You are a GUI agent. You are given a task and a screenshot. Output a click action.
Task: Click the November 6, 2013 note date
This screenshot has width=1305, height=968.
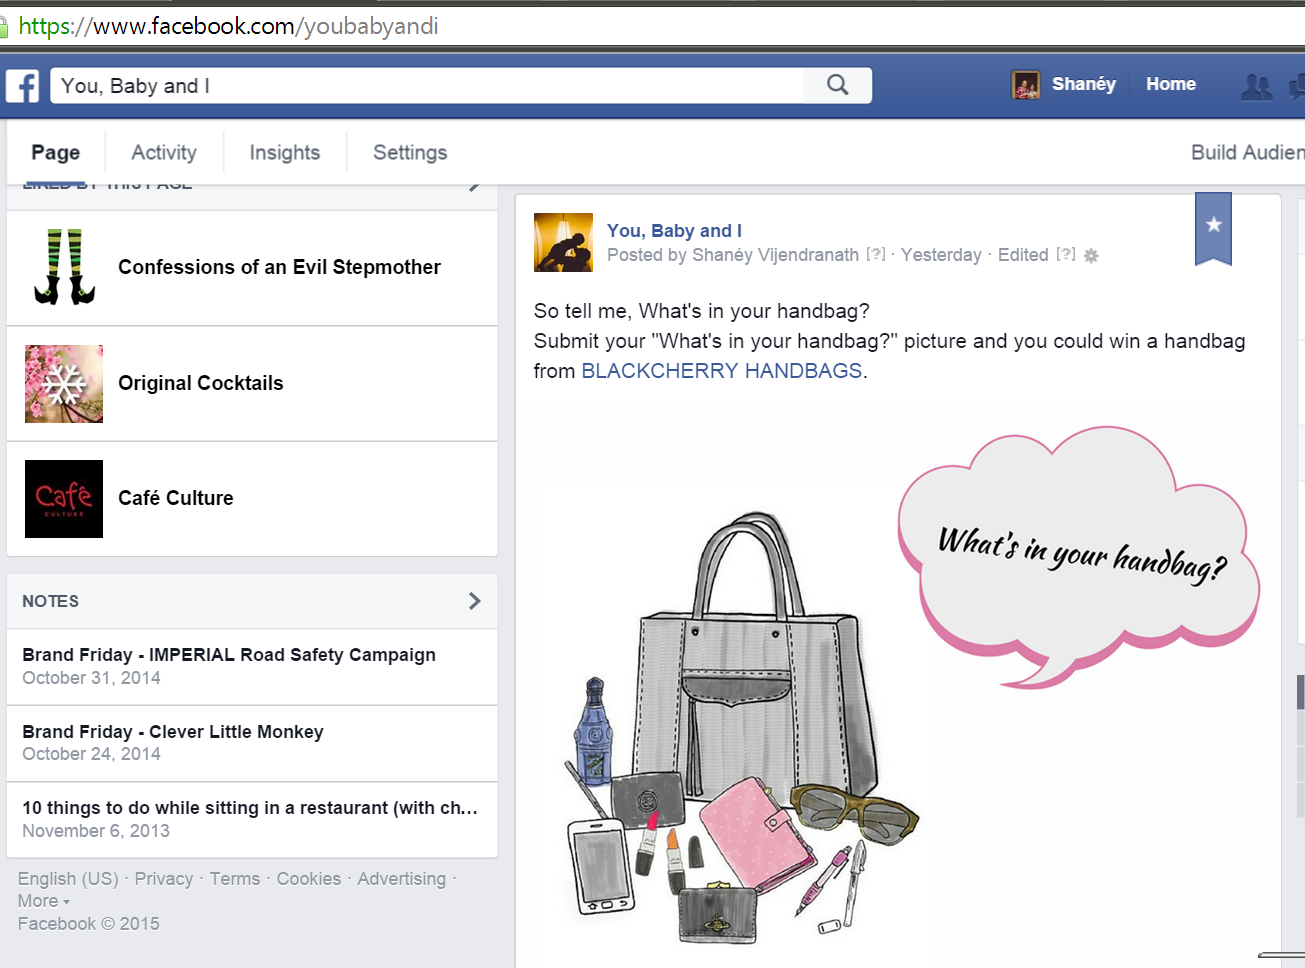(96, 831)
